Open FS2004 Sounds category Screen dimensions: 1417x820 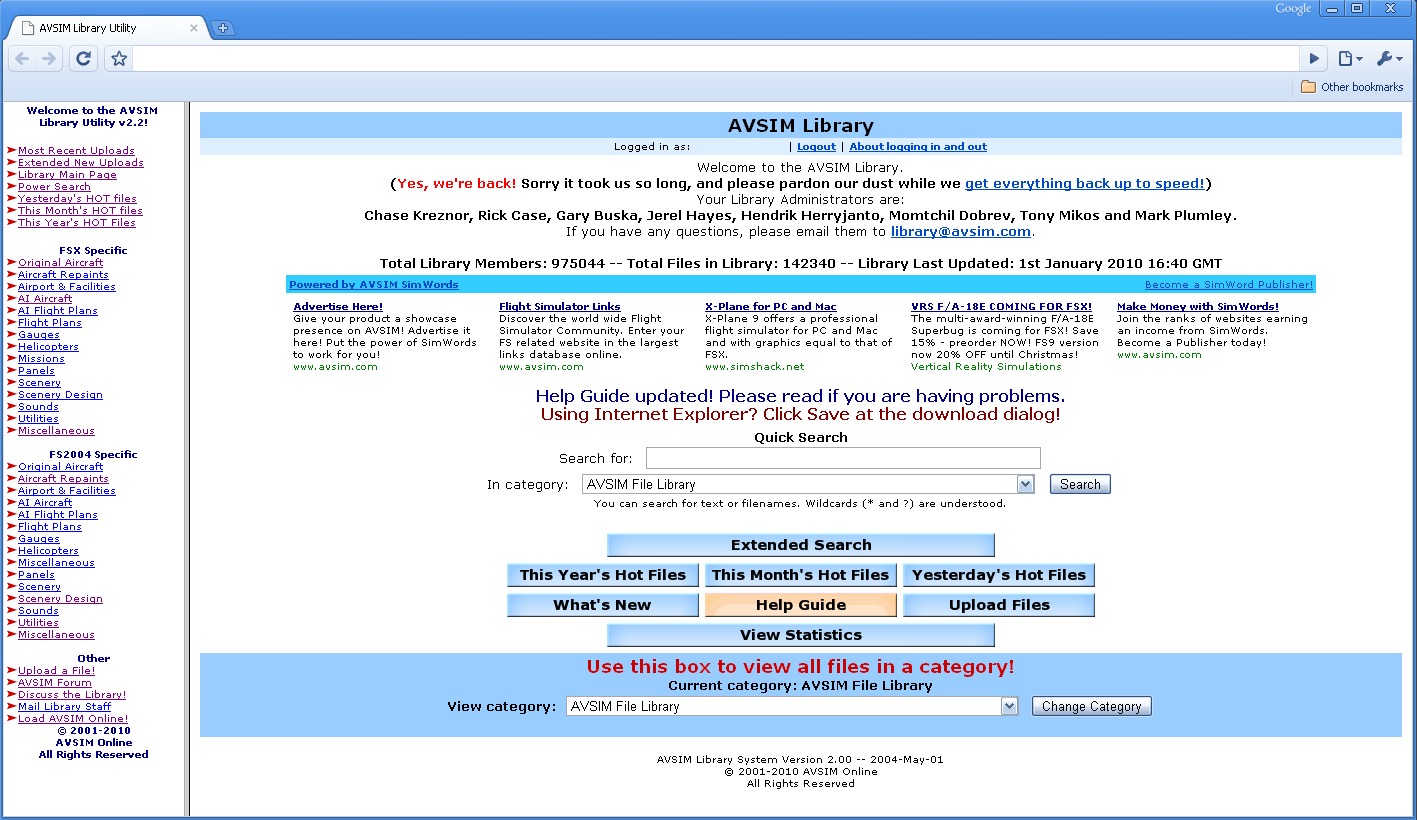pyautogui.click(x=38, y=611)
